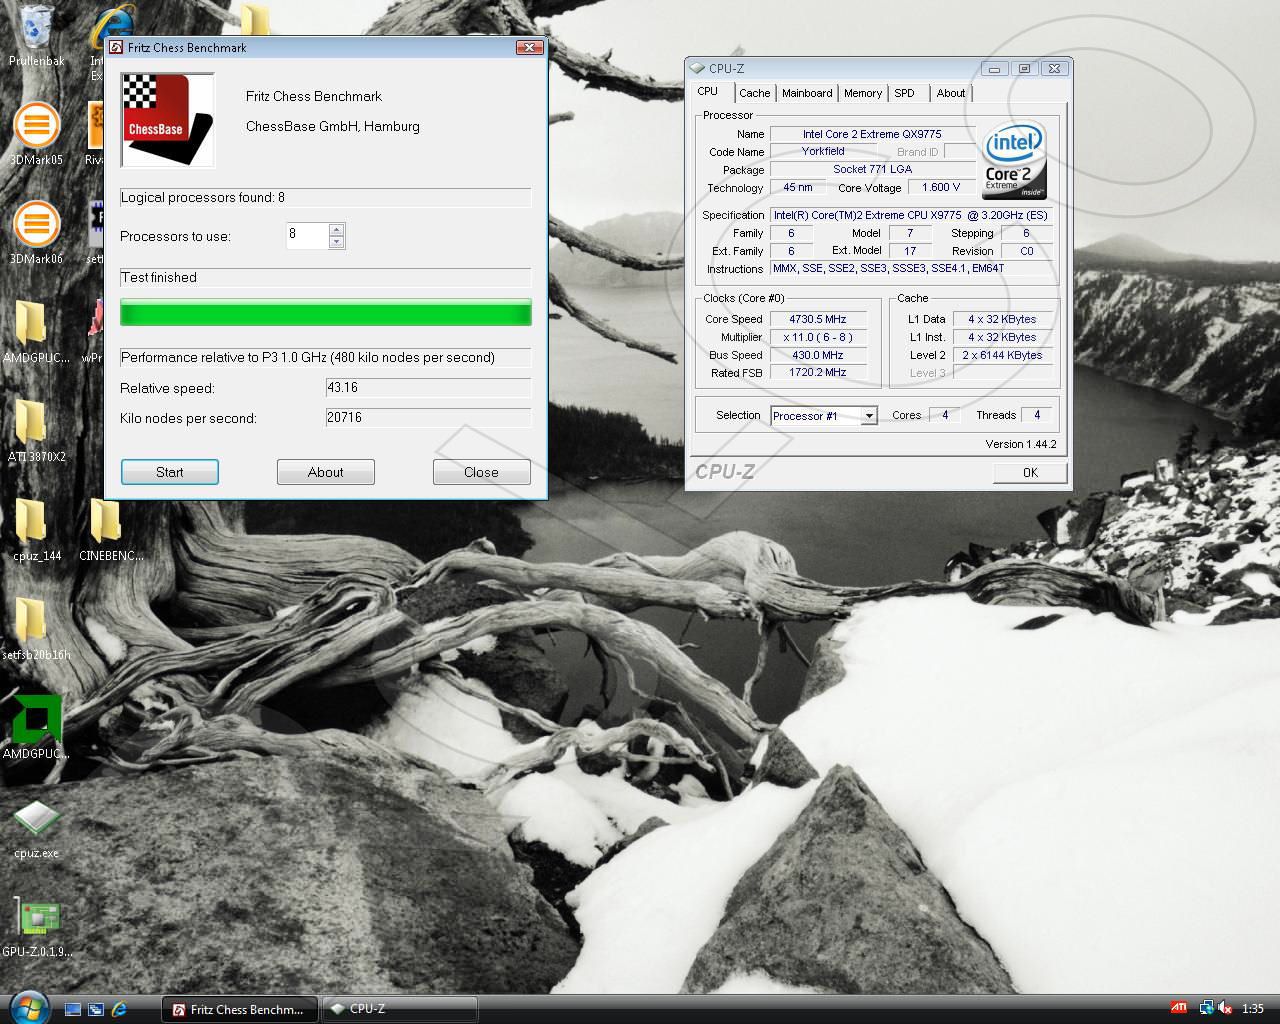Click Show Desktop in Quick Launch
This screenshot has width=1280, height=1024.
pyautogui.click(x=72, y=1009)
